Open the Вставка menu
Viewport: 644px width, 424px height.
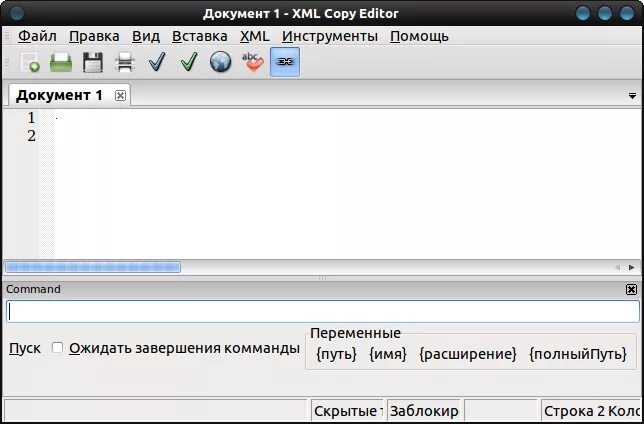tap(200, 36)
